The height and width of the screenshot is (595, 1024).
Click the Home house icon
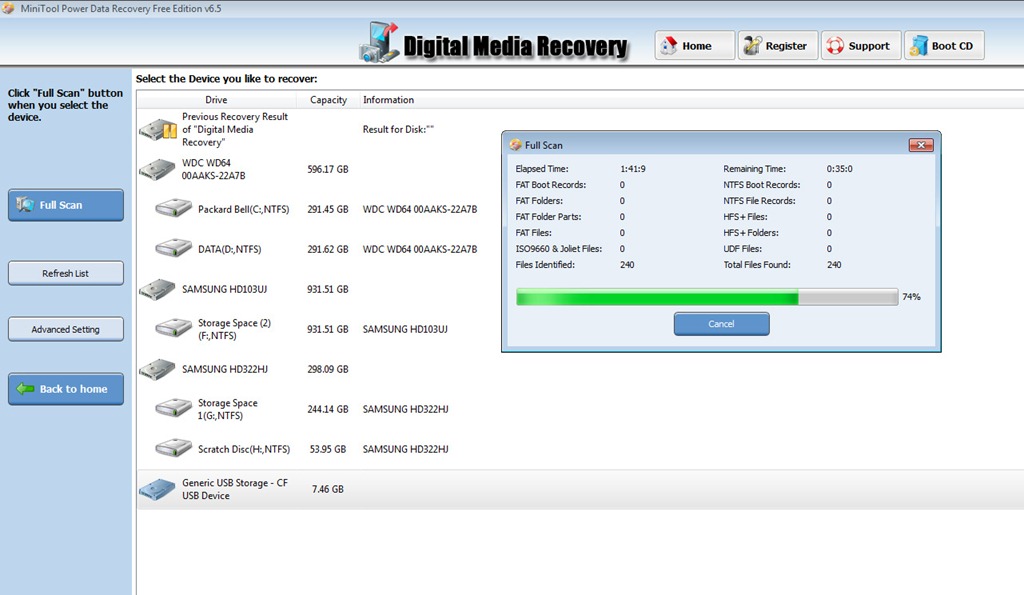(x=668, y=46)
